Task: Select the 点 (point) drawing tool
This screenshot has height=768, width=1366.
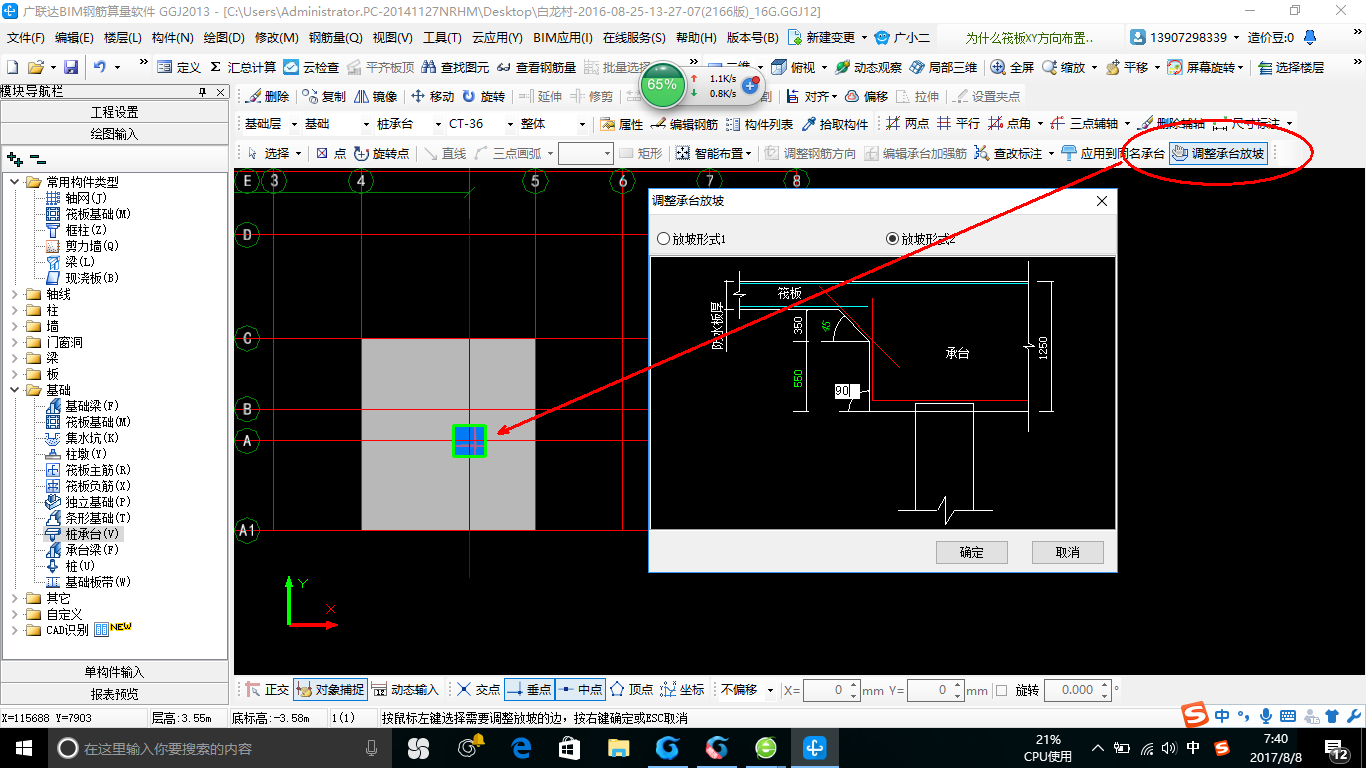Action: [331, 153]
